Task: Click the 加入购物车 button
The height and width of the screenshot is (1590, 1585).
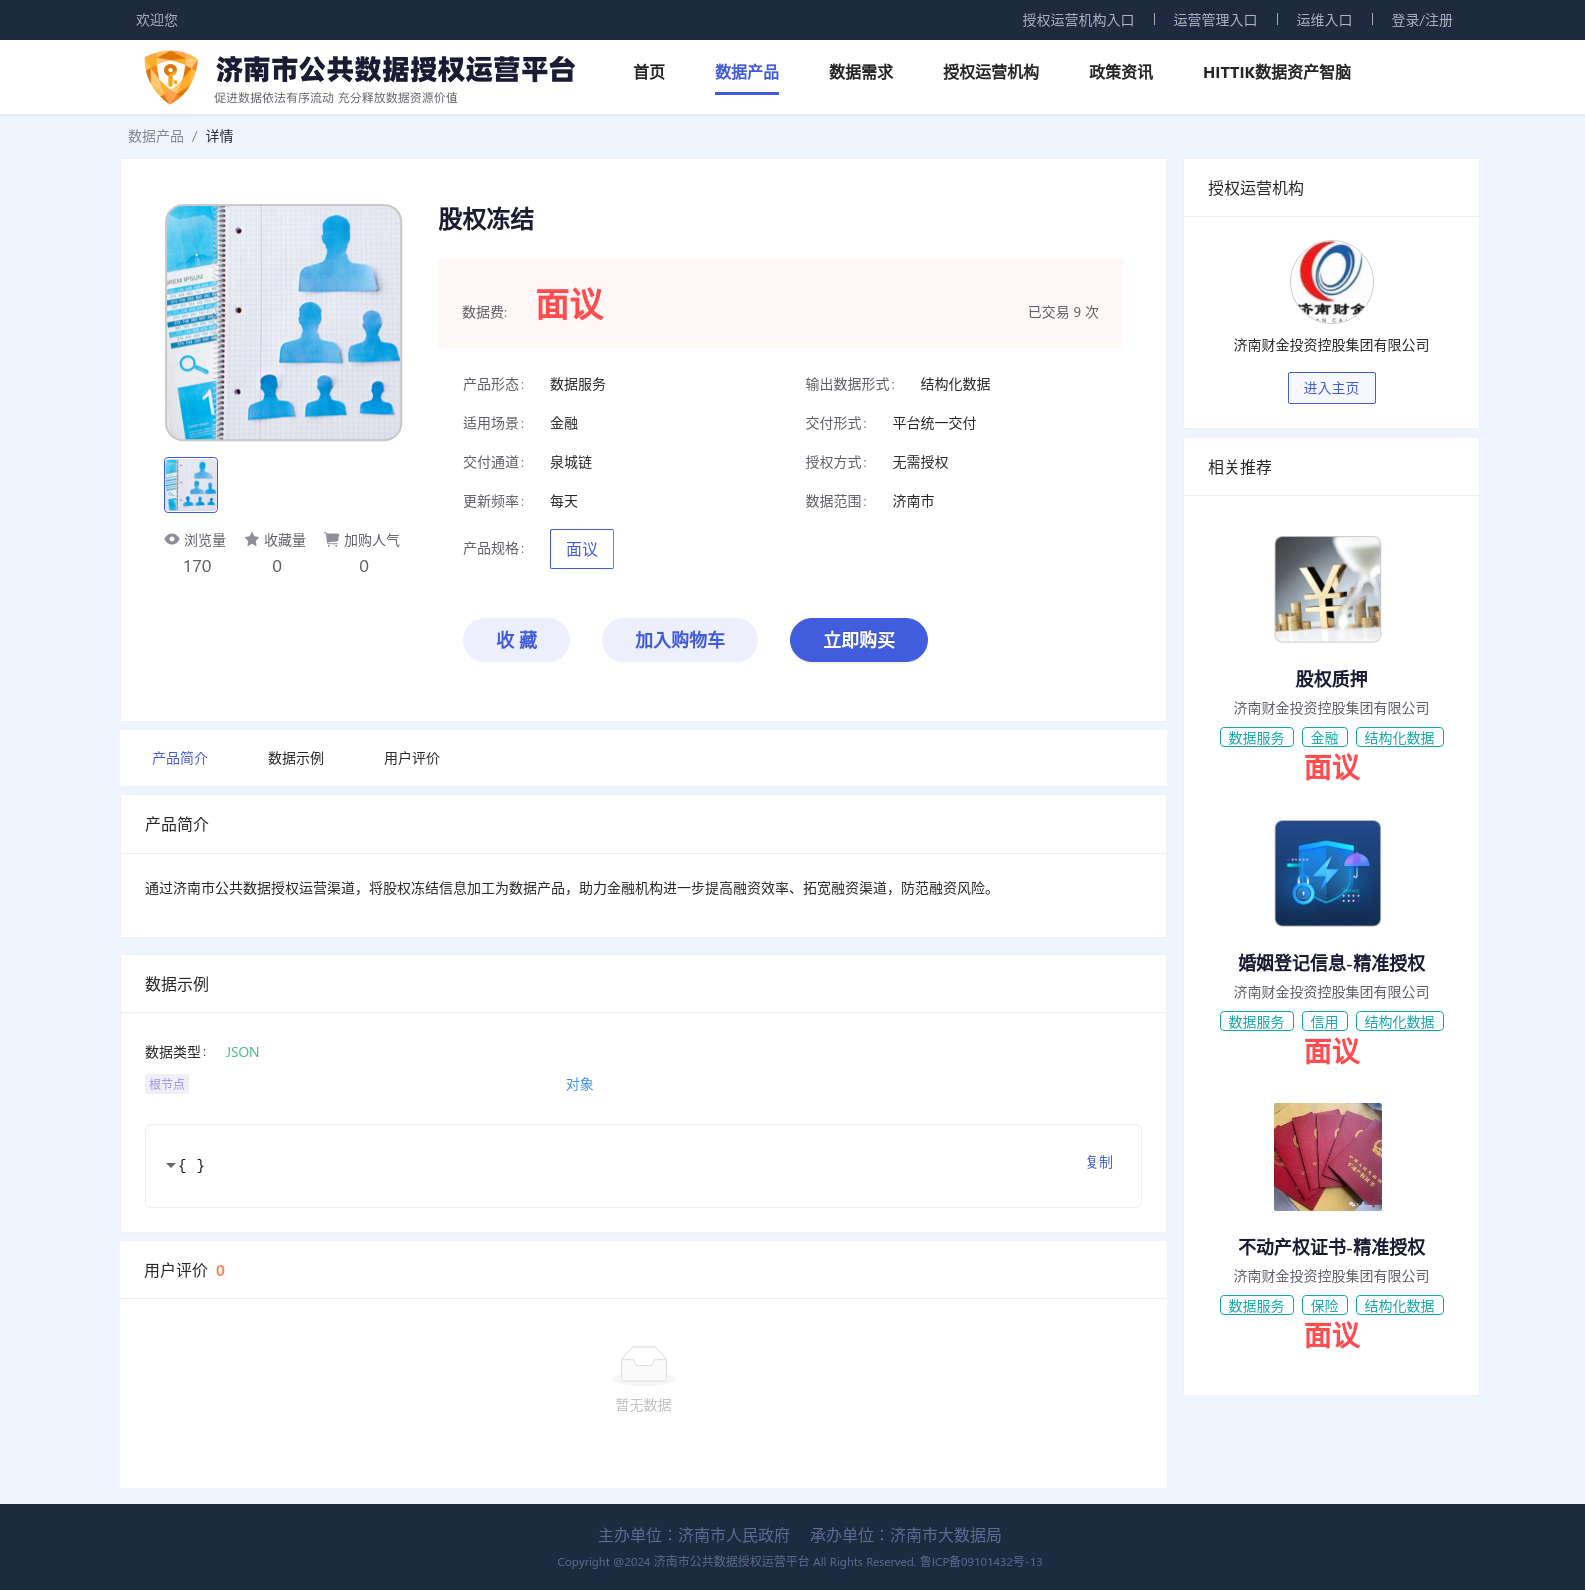Action: (680, 640)
